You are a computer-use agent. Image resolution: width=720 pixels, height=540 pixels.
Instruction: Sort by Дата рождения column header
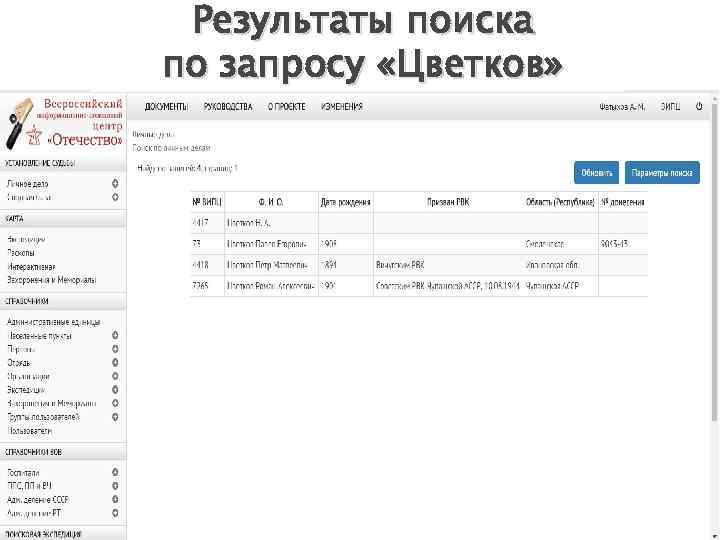(x=346, y=202)
